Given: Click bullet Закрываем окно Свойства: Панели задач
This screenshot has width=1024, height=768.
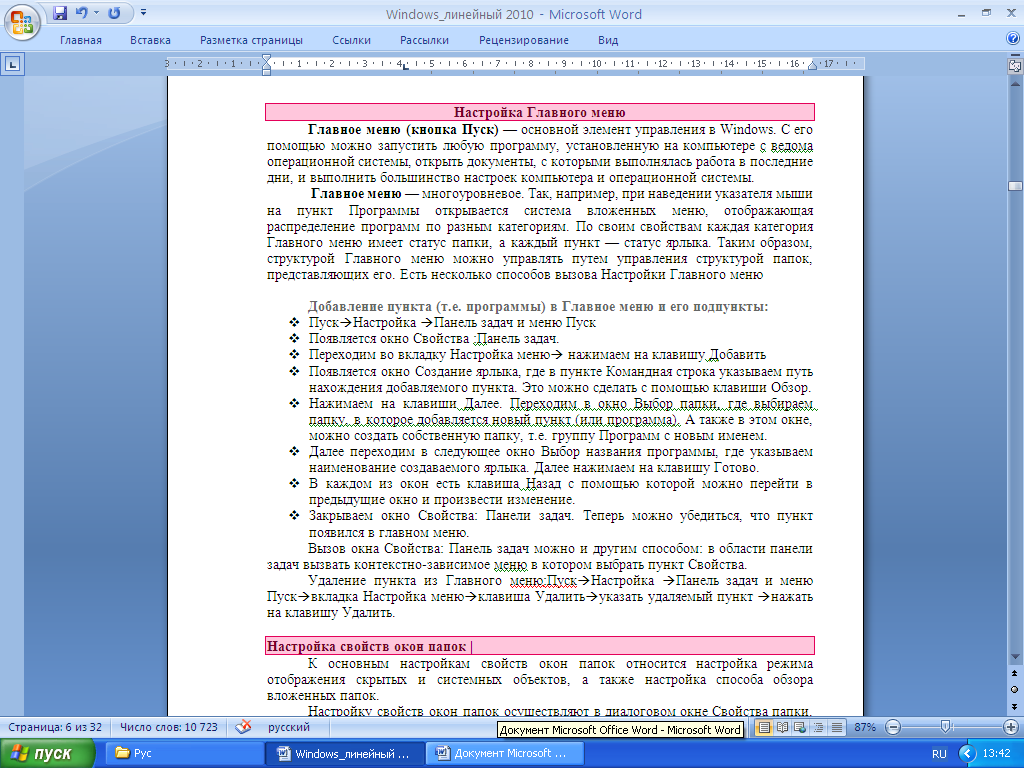Looking at the screenshot, I should [560, 524].
